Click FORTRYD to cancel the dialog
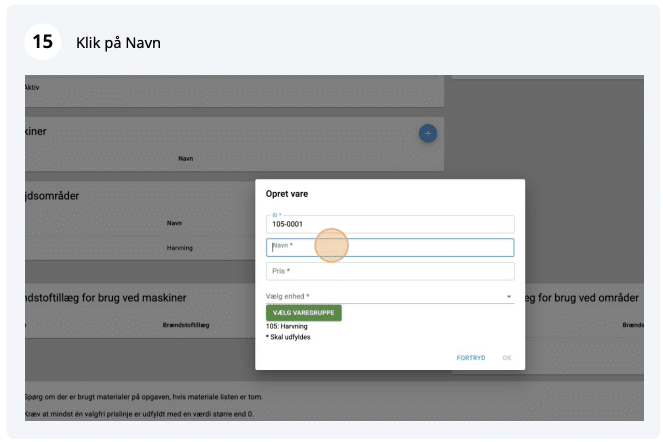663x442 pixels. (x=471, y=357)
